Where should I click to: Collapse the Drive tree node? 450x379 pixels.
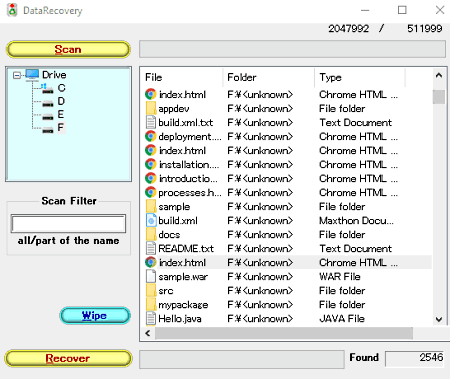coord(17,75)
